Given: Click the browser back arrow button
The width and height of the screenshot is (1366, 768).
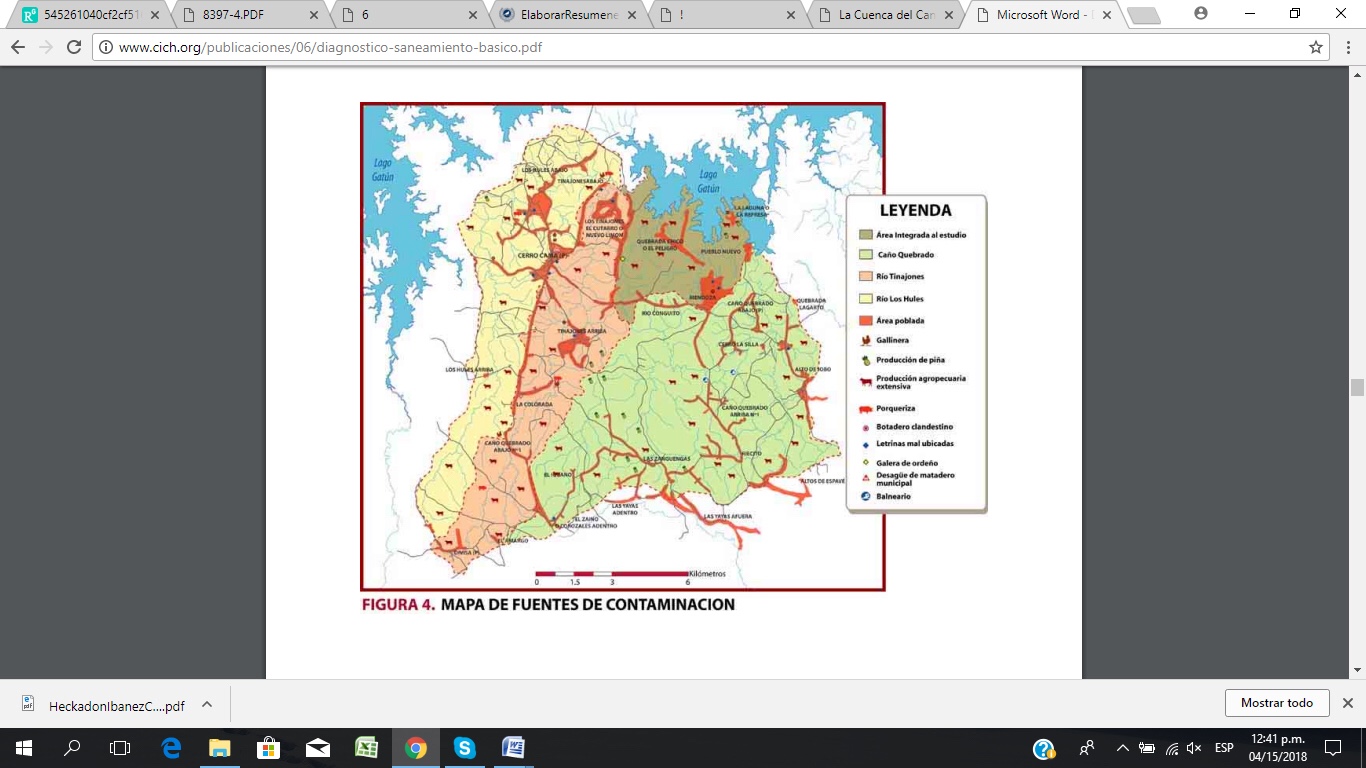Looking at the screenshot, I should pyautogui.click(x=18, y=47).
